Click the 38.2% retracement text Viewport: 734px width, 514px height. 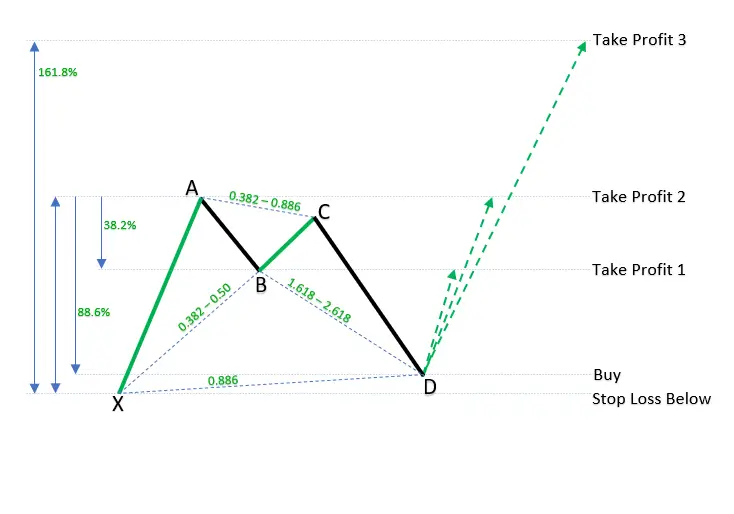click(120, 225)
